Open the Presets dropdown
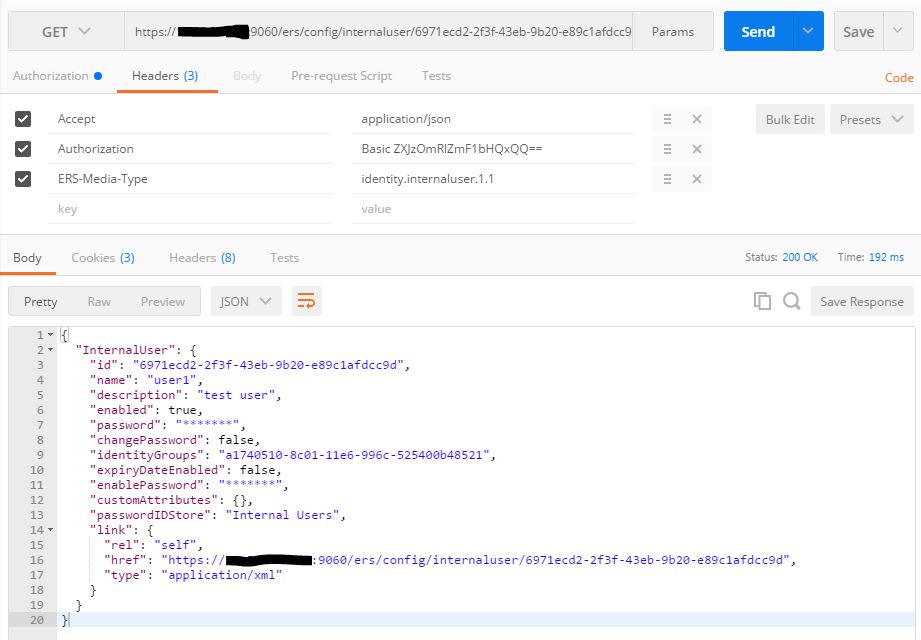Image resolution: width=921 pixels, height=640 pixels. 870,119
